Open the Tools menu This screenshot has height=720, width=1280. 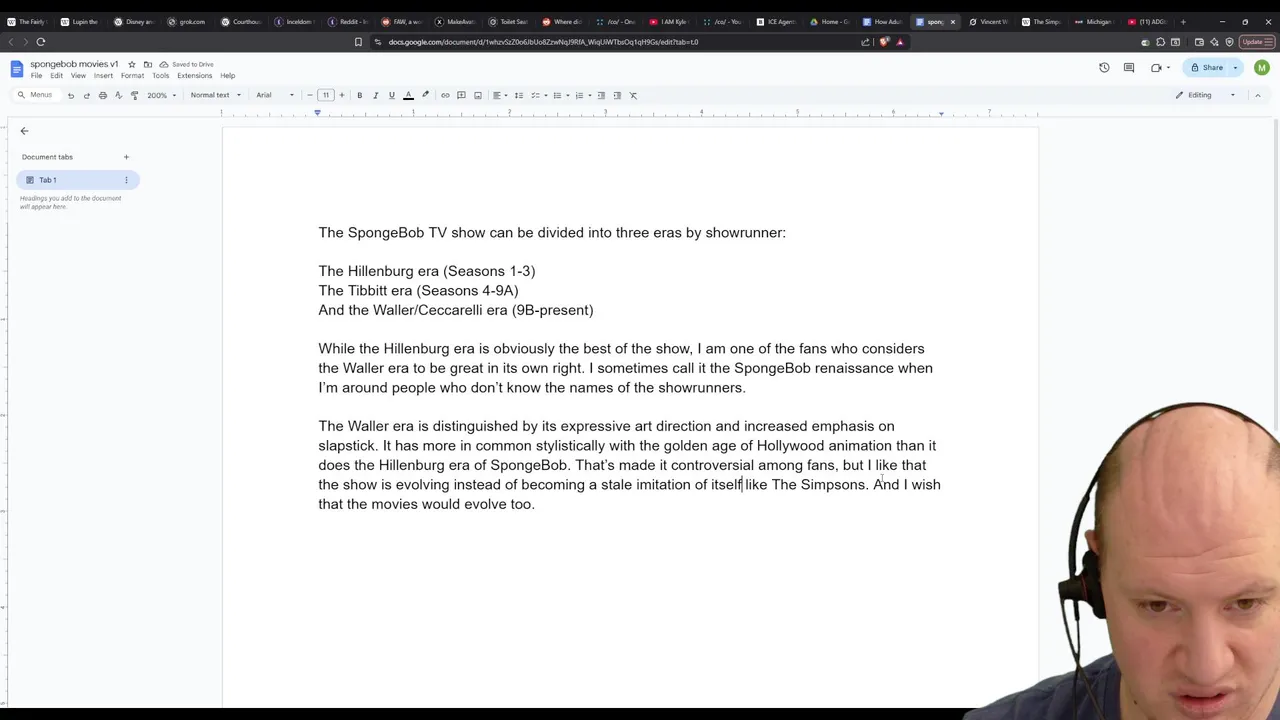[x=160, y=76]
